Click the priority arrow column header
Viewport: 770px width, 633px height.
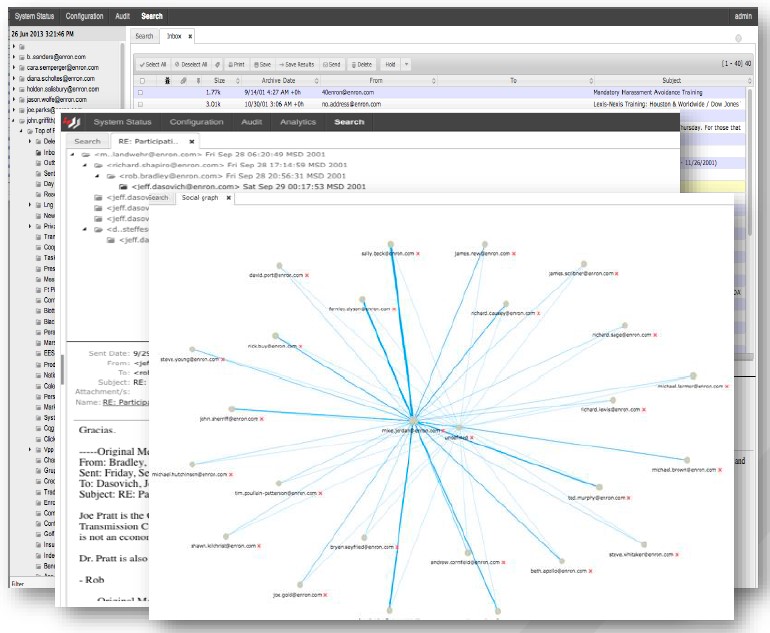[x=198, y=81]
